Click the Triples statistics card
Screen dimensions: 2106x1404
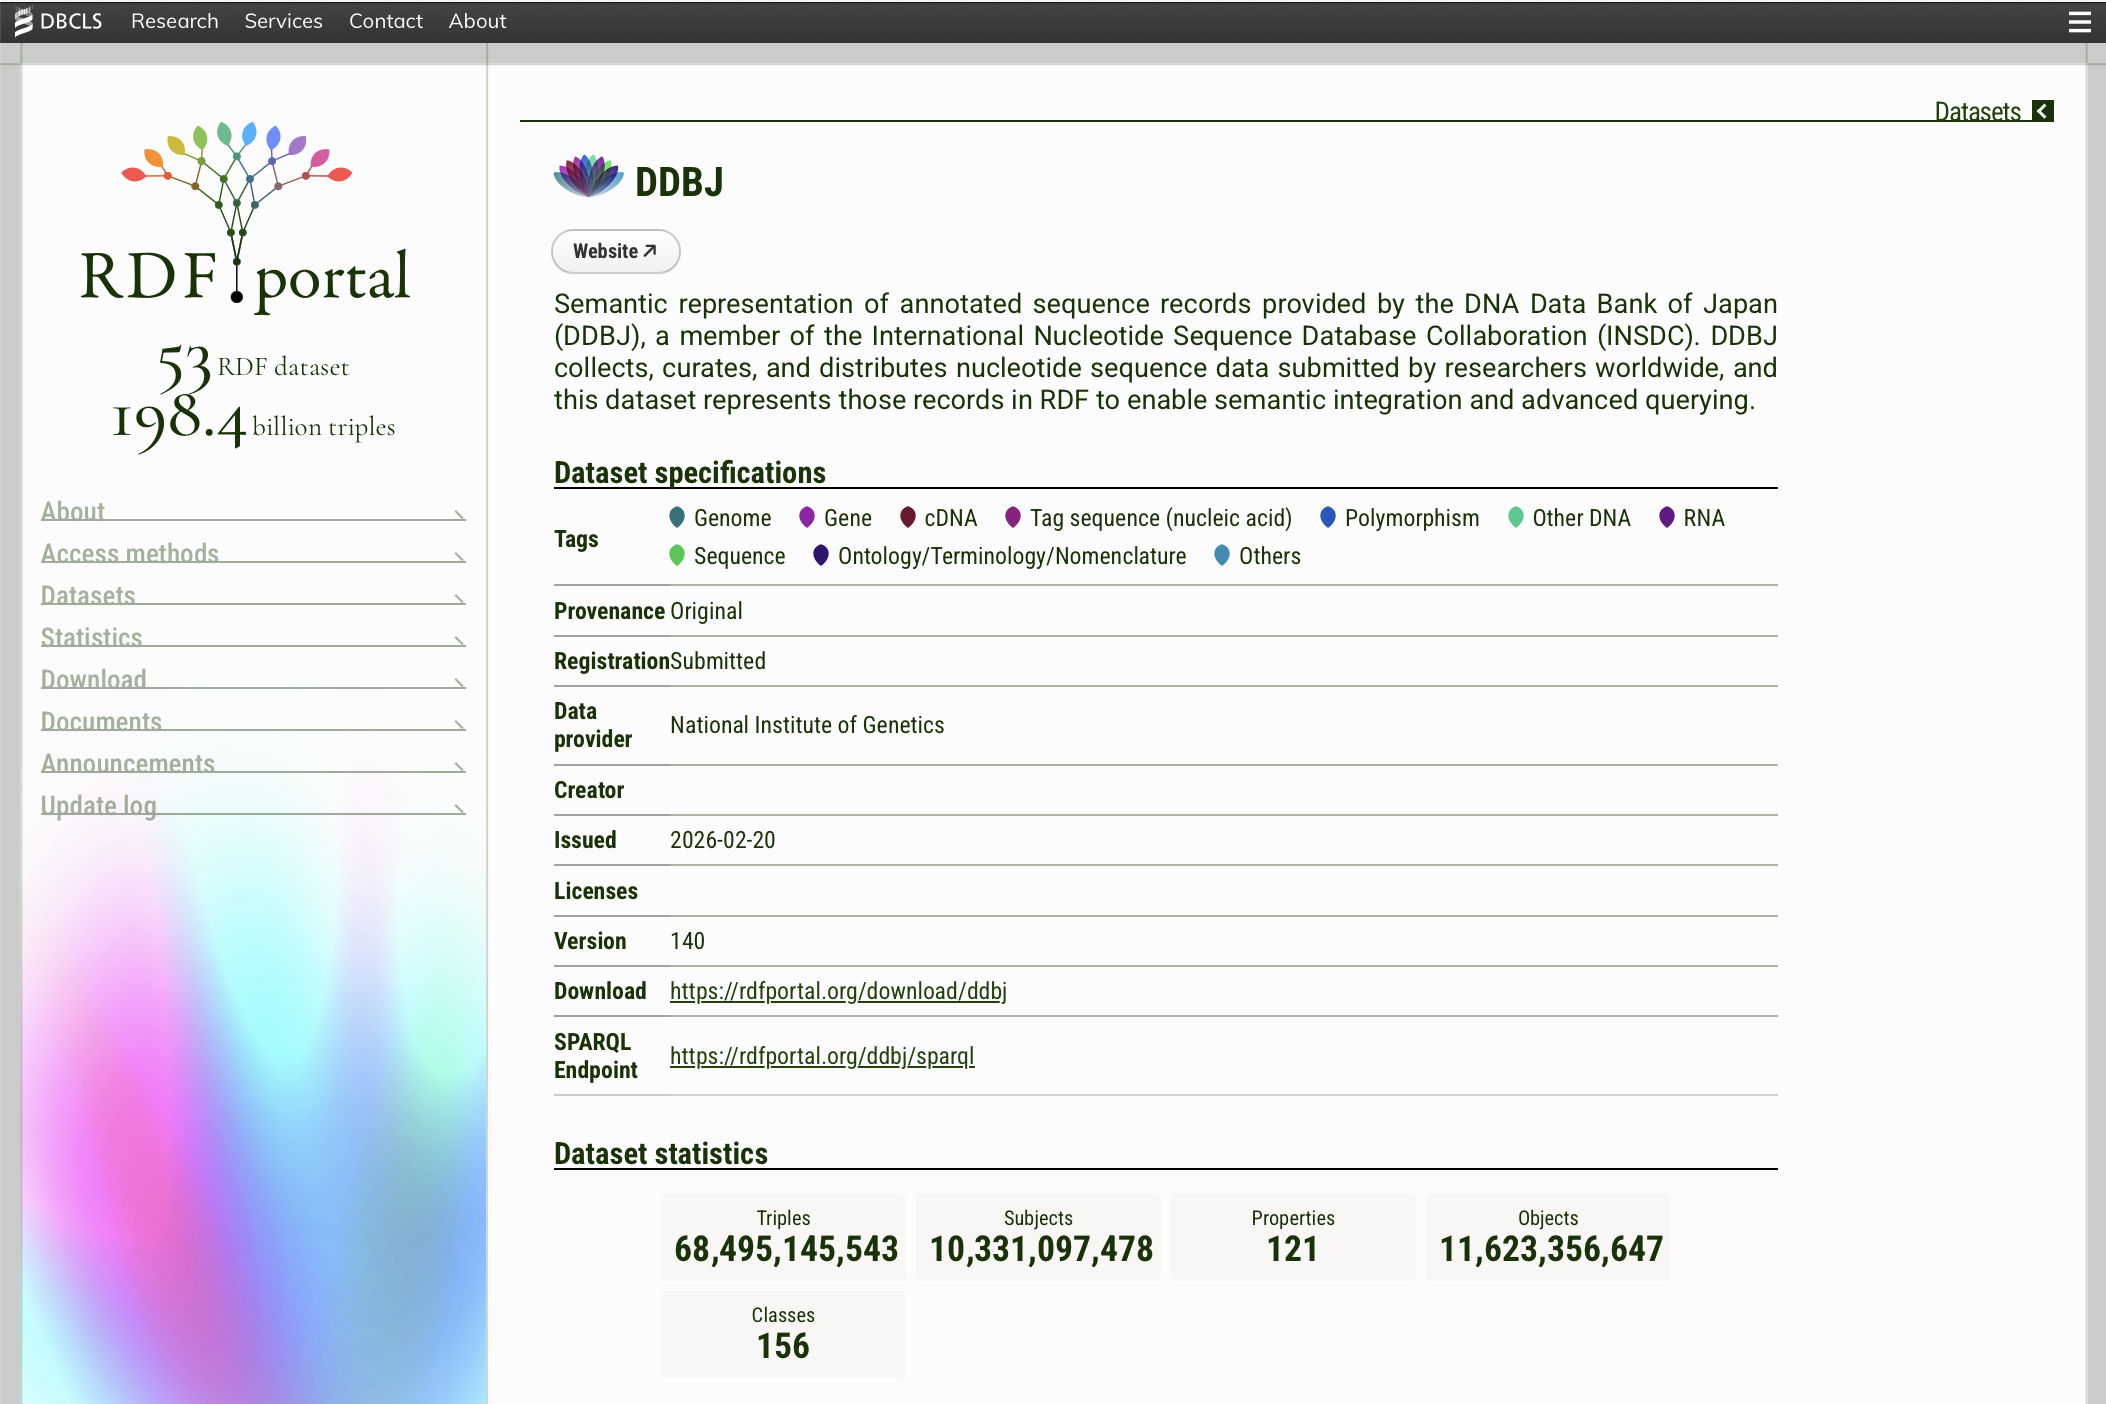point(783,1236)
